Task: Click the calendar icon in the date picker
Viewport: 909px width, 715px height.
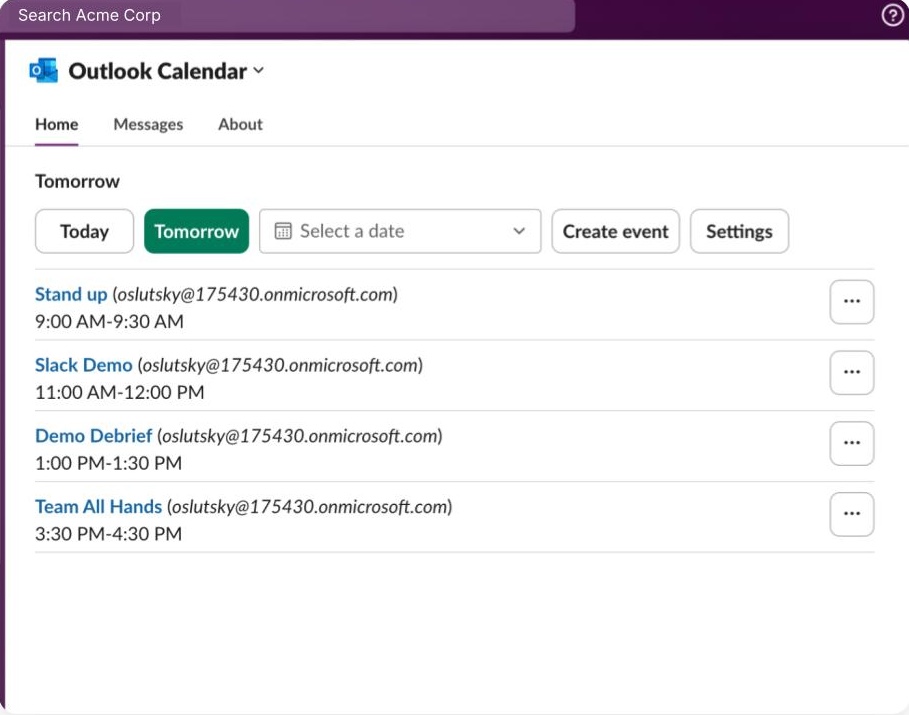Action: 283,231
